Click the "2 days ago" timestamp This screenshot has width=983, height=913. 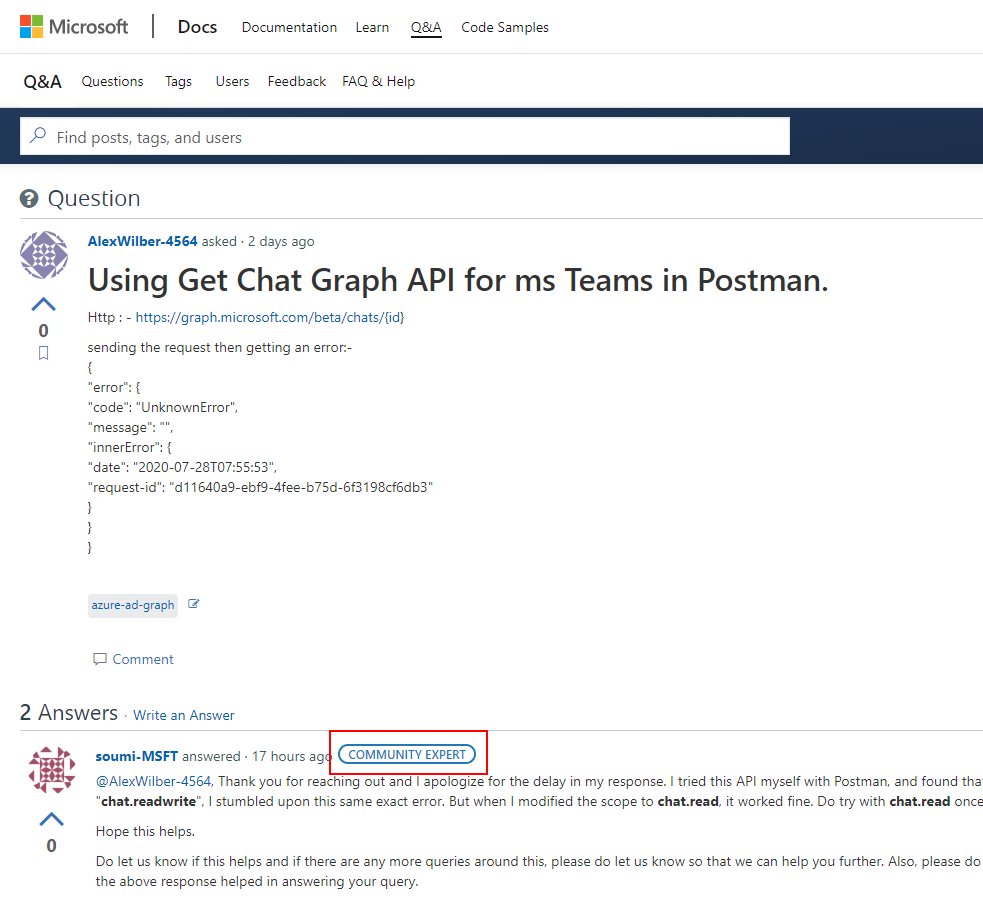pos(281,241)
